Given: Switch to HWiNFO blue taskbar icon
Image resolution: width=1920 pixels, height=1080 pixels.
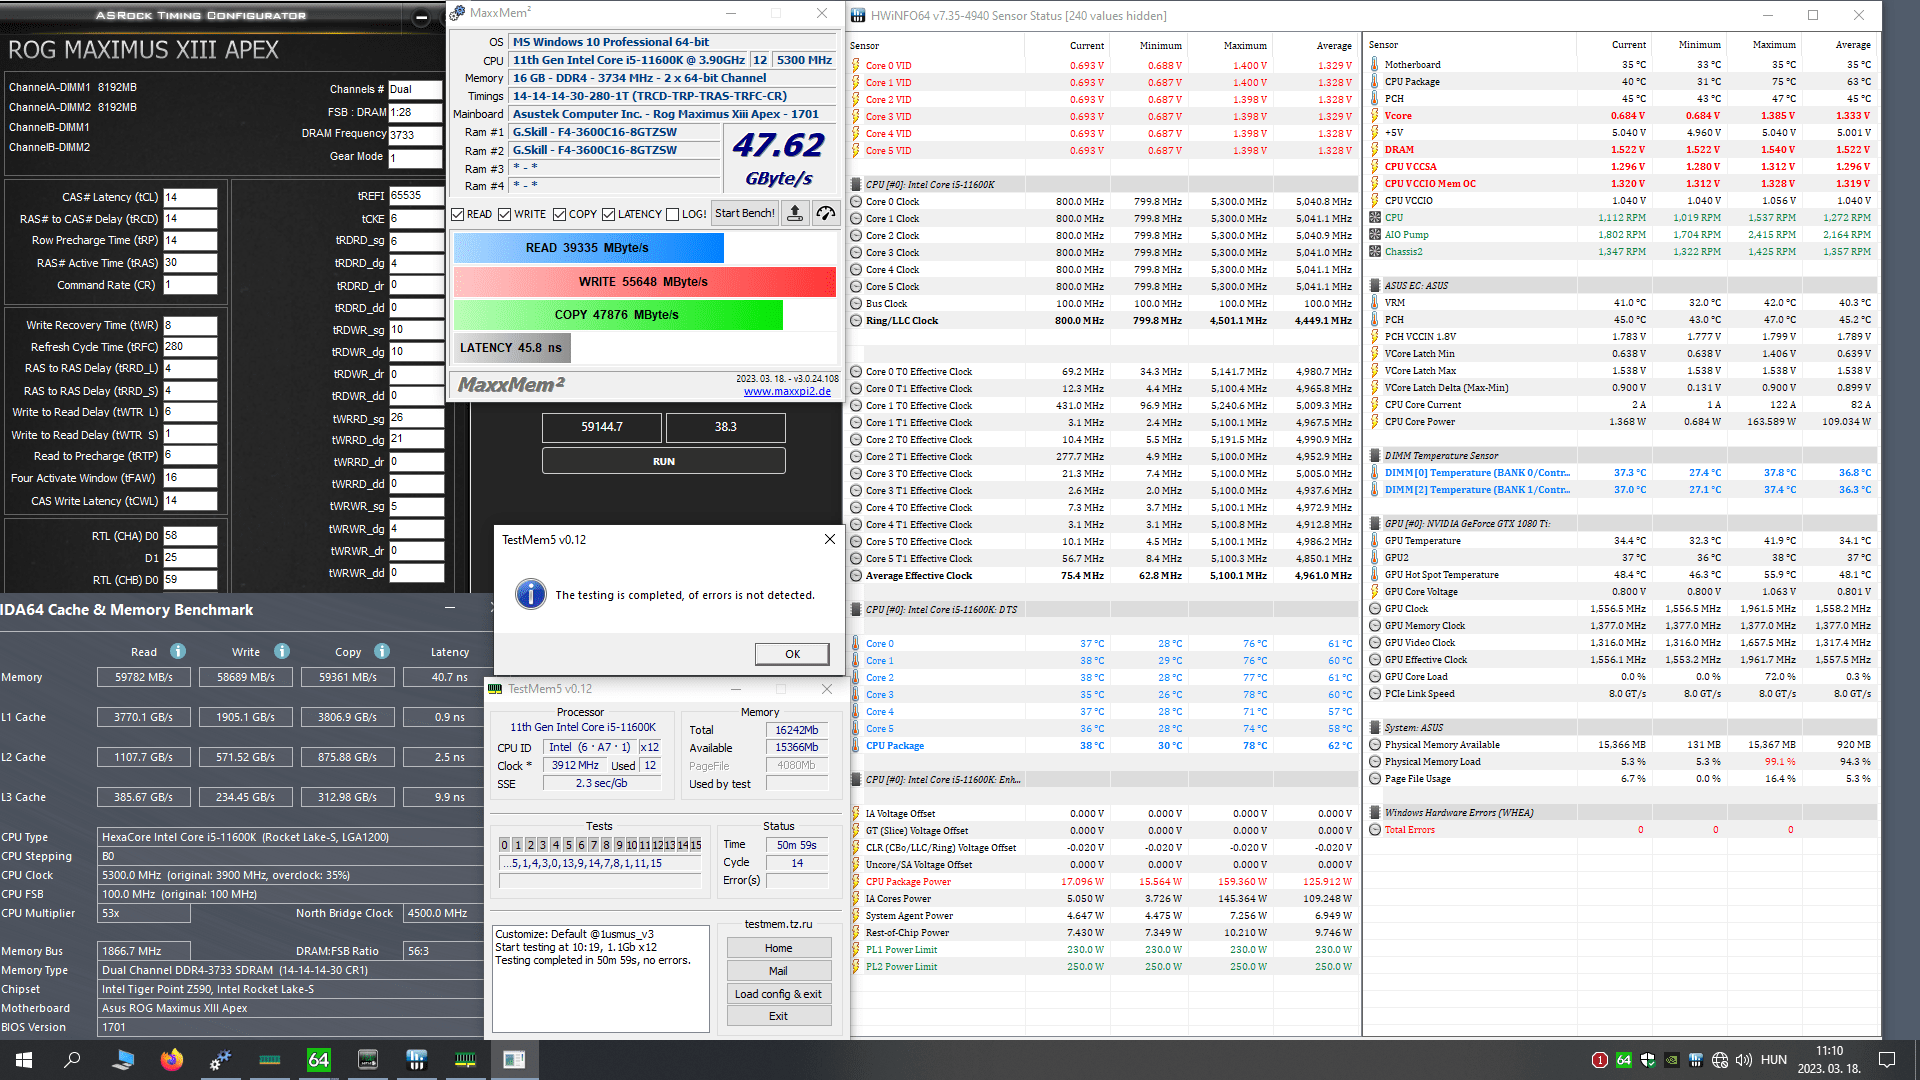Looking at the screenshot, I should click(x=417, y=1060).
